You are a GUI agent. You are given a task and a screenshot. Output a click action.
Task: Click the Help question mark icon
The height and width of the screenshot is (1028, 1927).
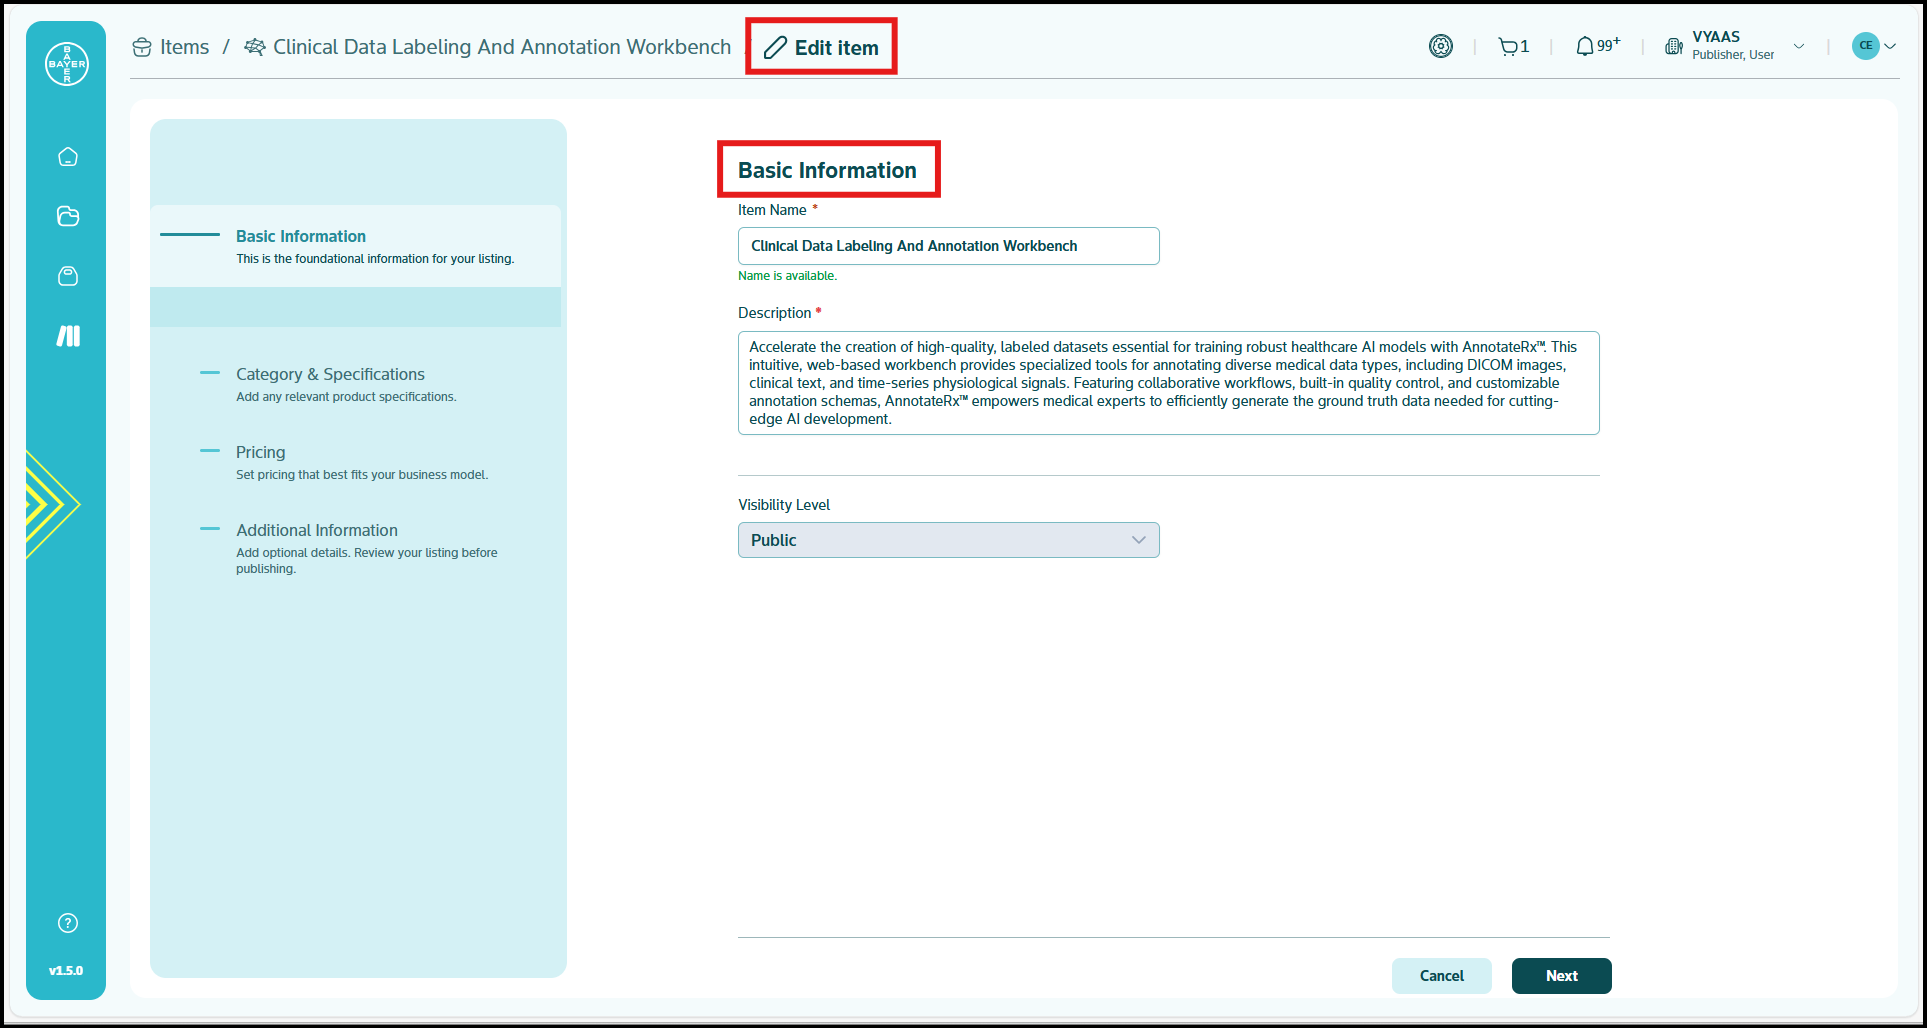pyautogui.click(x=66, y=922)
